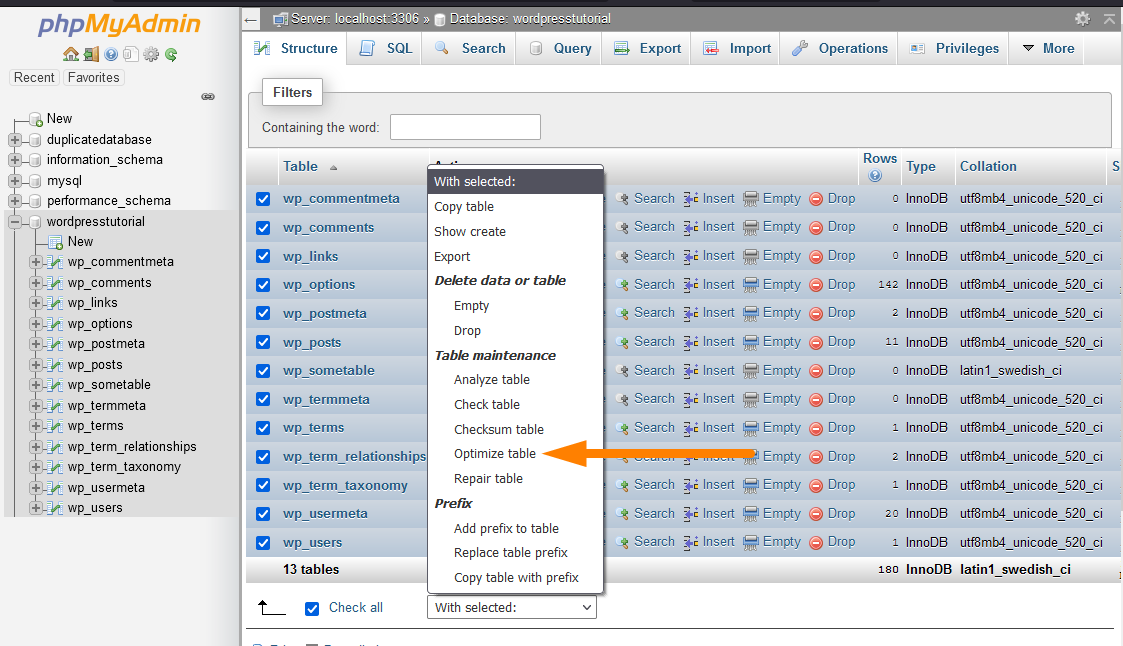Viewport: 1123px width, 646px height.
Task: Click the Drop icon for wp_term_taxonomy row
Action: tap(816, 486)
